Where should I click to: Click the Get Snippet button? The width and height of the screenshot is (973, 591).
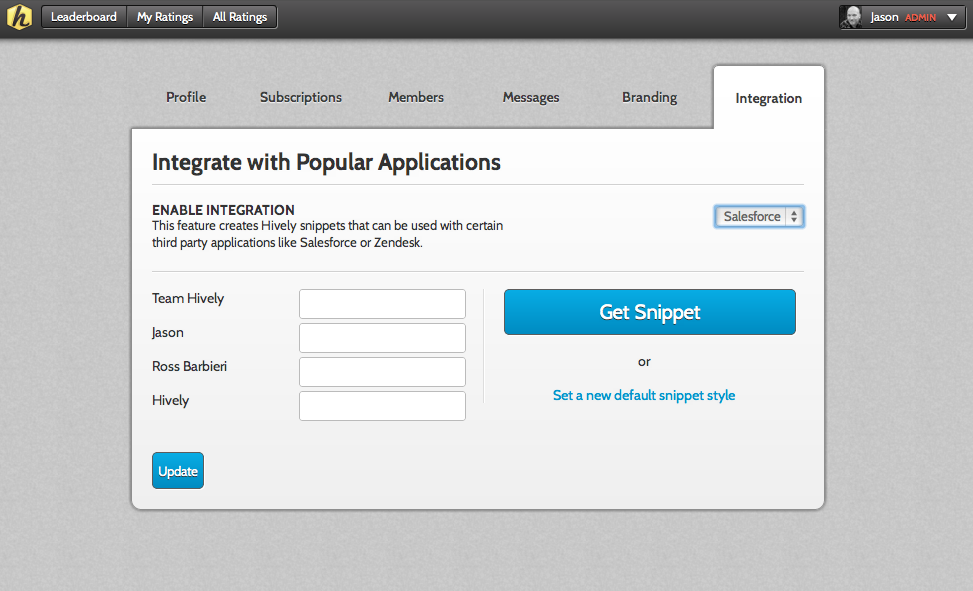pos(650,312)
